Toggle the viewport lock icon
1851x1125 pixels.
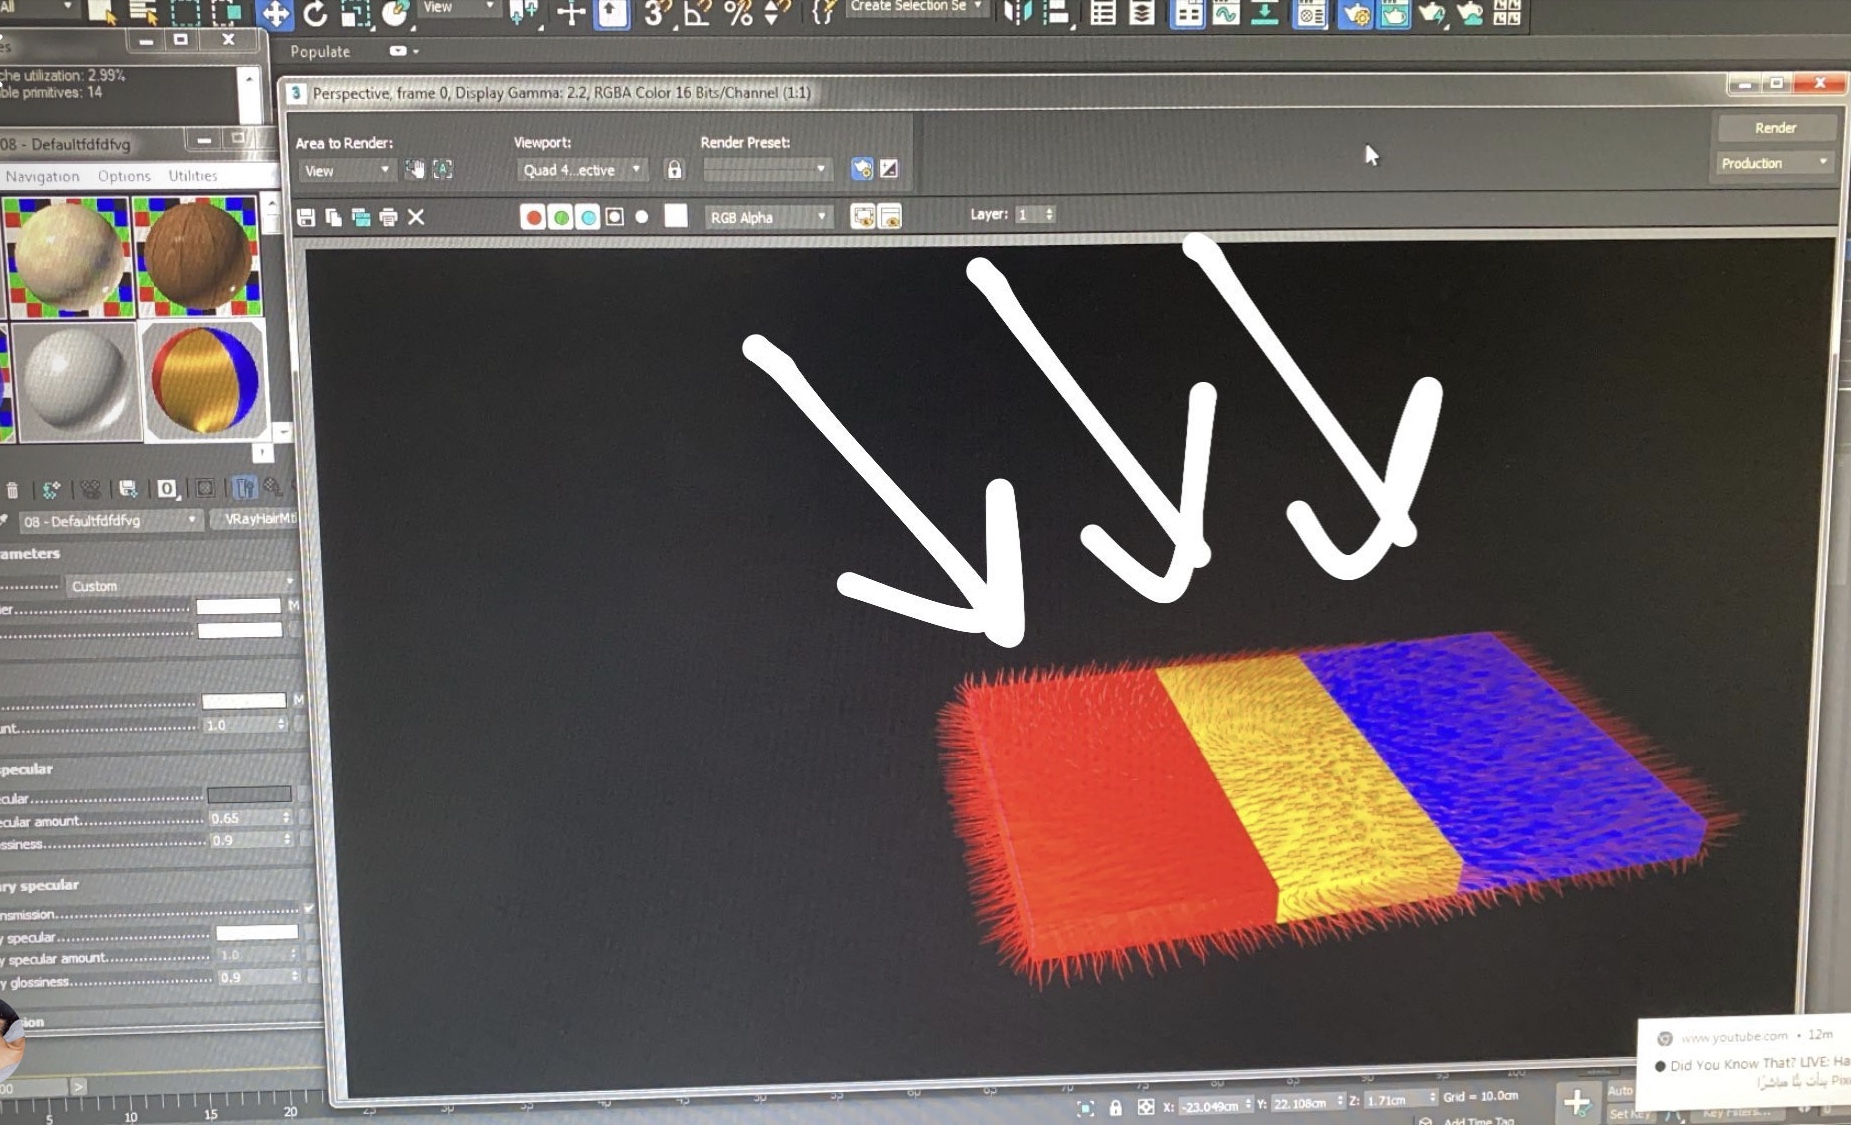click(x=674, y=170)
